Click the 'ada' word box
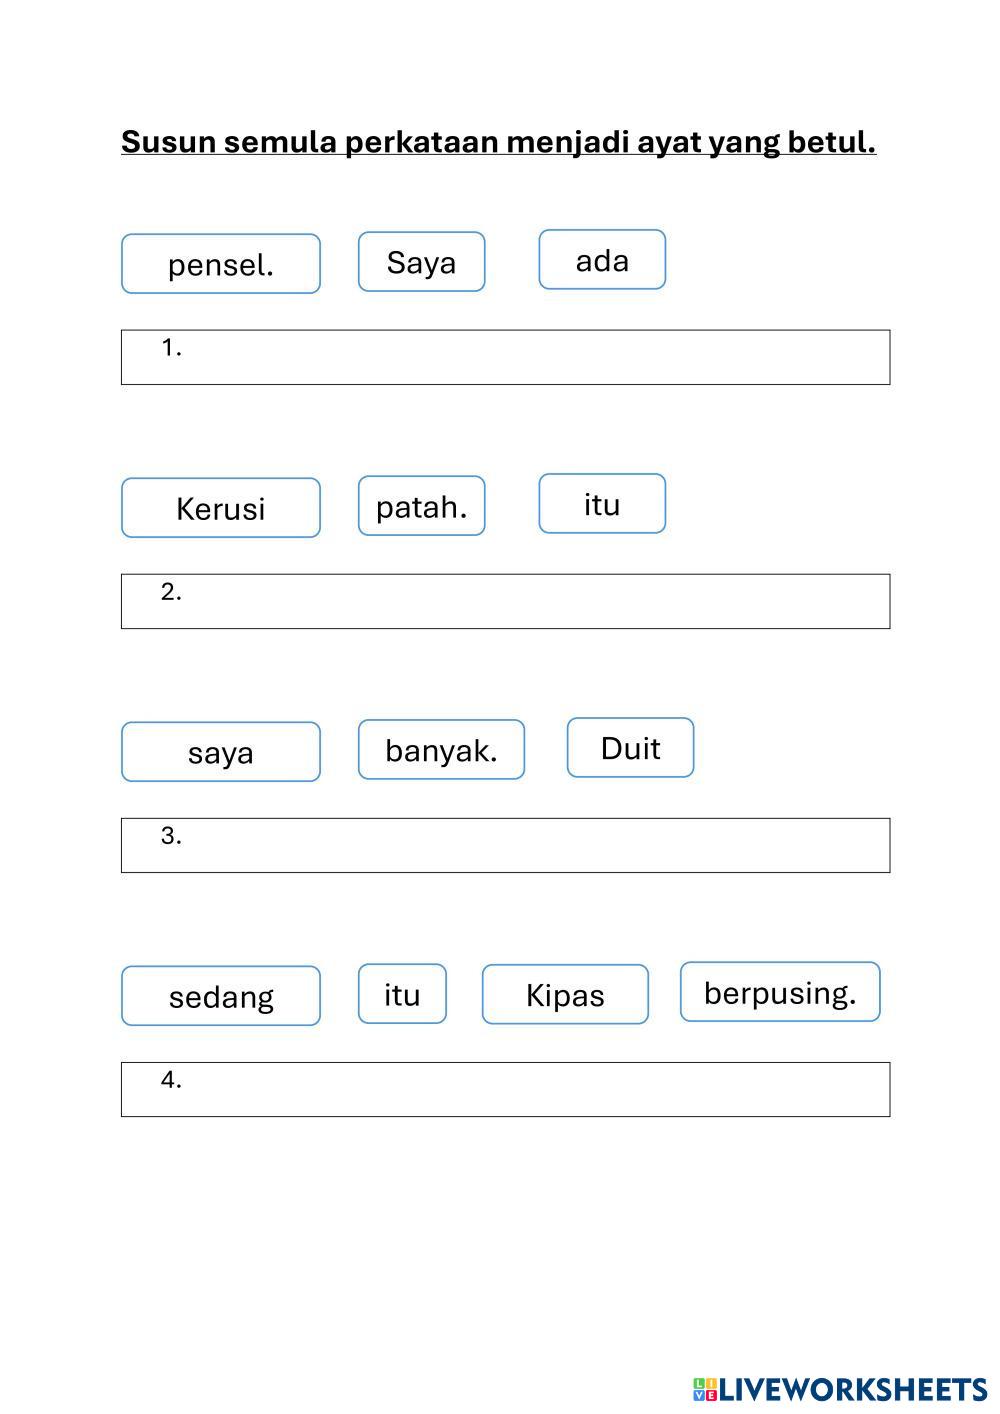The image size is (1000, 1414). [x=602, y=260]
